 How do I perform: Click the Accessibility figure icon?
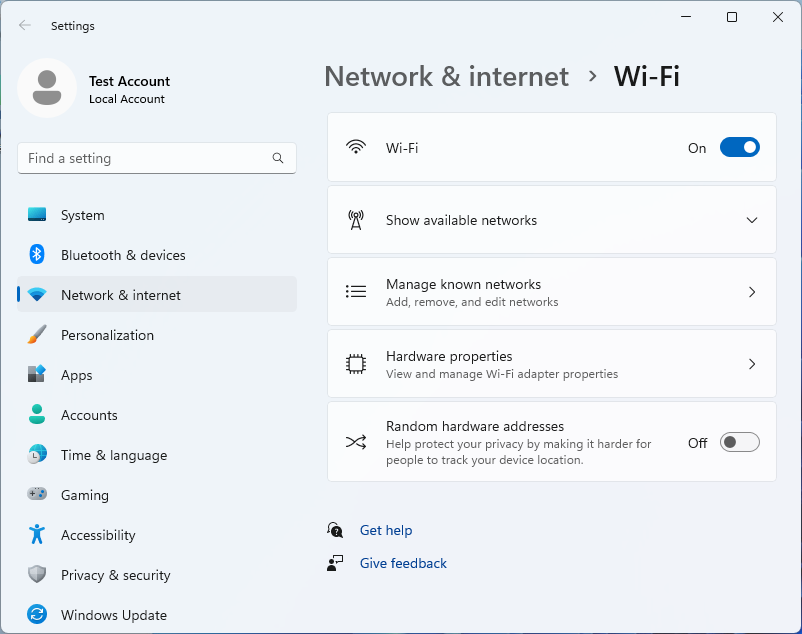pos(37,534)
